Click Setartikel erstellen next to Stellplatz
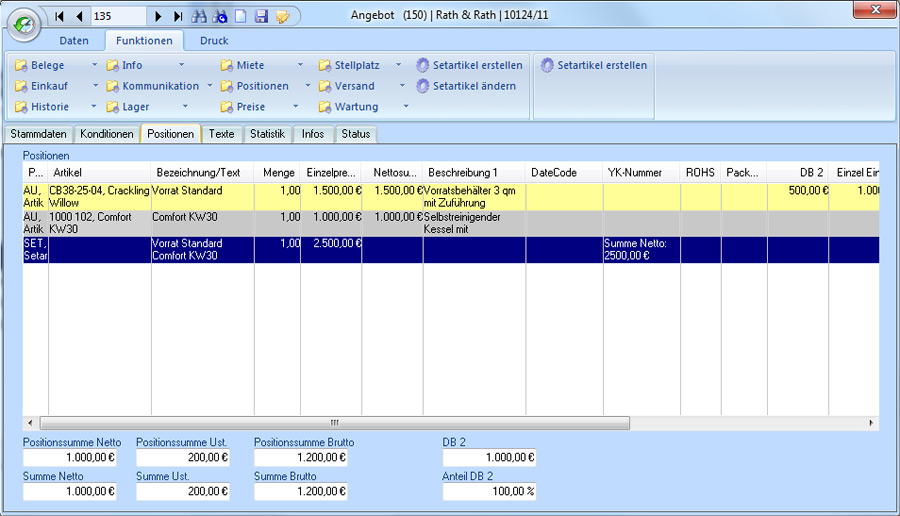Image resolution: width=900 pixels, height=516 pixels. coord(470,65)
